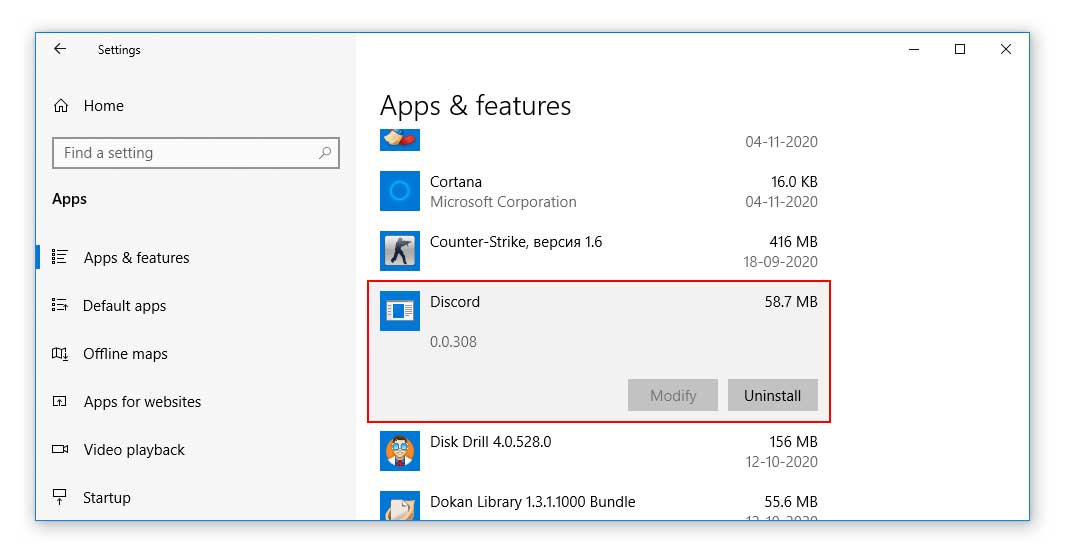Screen dimensions: 1065x558
Task: Go back with the Settings back arrow
Action: [60, 49]
